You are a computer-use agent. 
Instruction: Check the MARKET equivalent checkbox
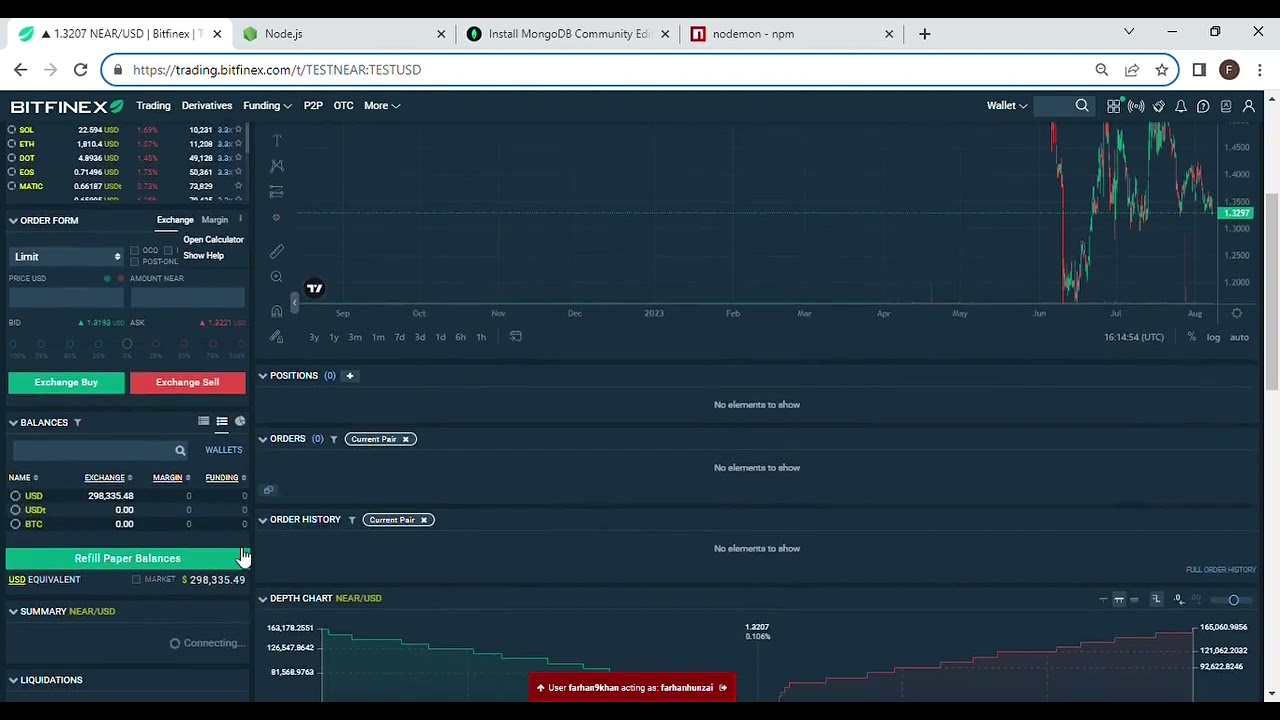coord(136,580)
